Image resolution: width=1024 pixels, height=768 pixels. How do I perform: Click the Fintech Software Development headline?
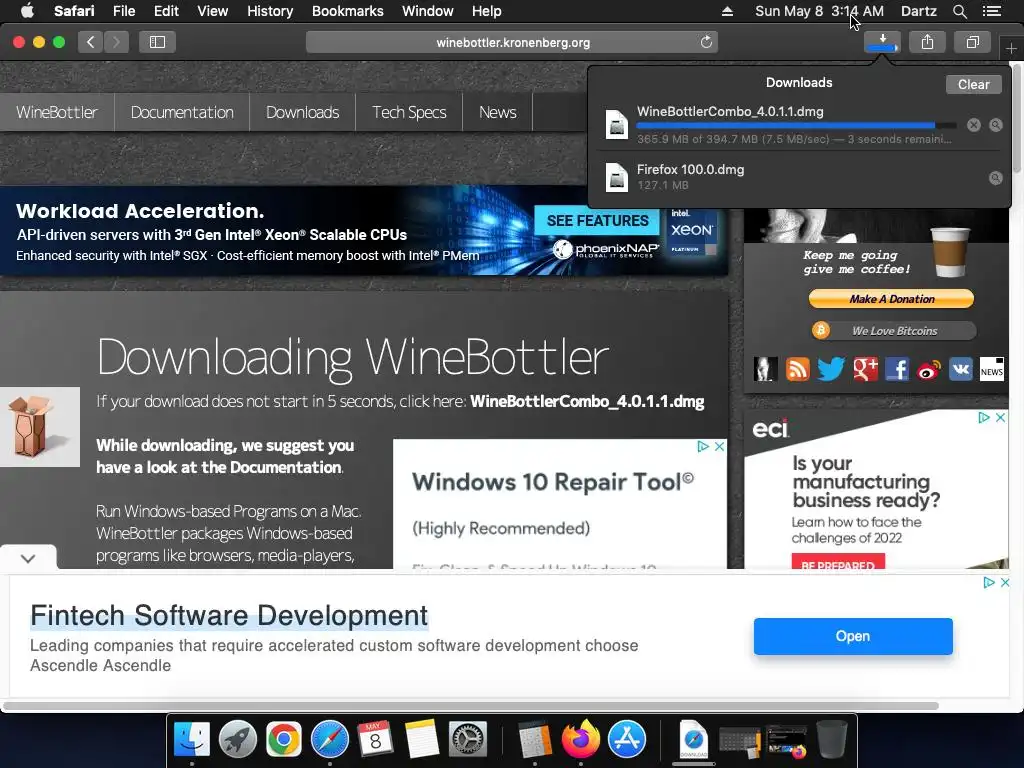coord(229,615)
